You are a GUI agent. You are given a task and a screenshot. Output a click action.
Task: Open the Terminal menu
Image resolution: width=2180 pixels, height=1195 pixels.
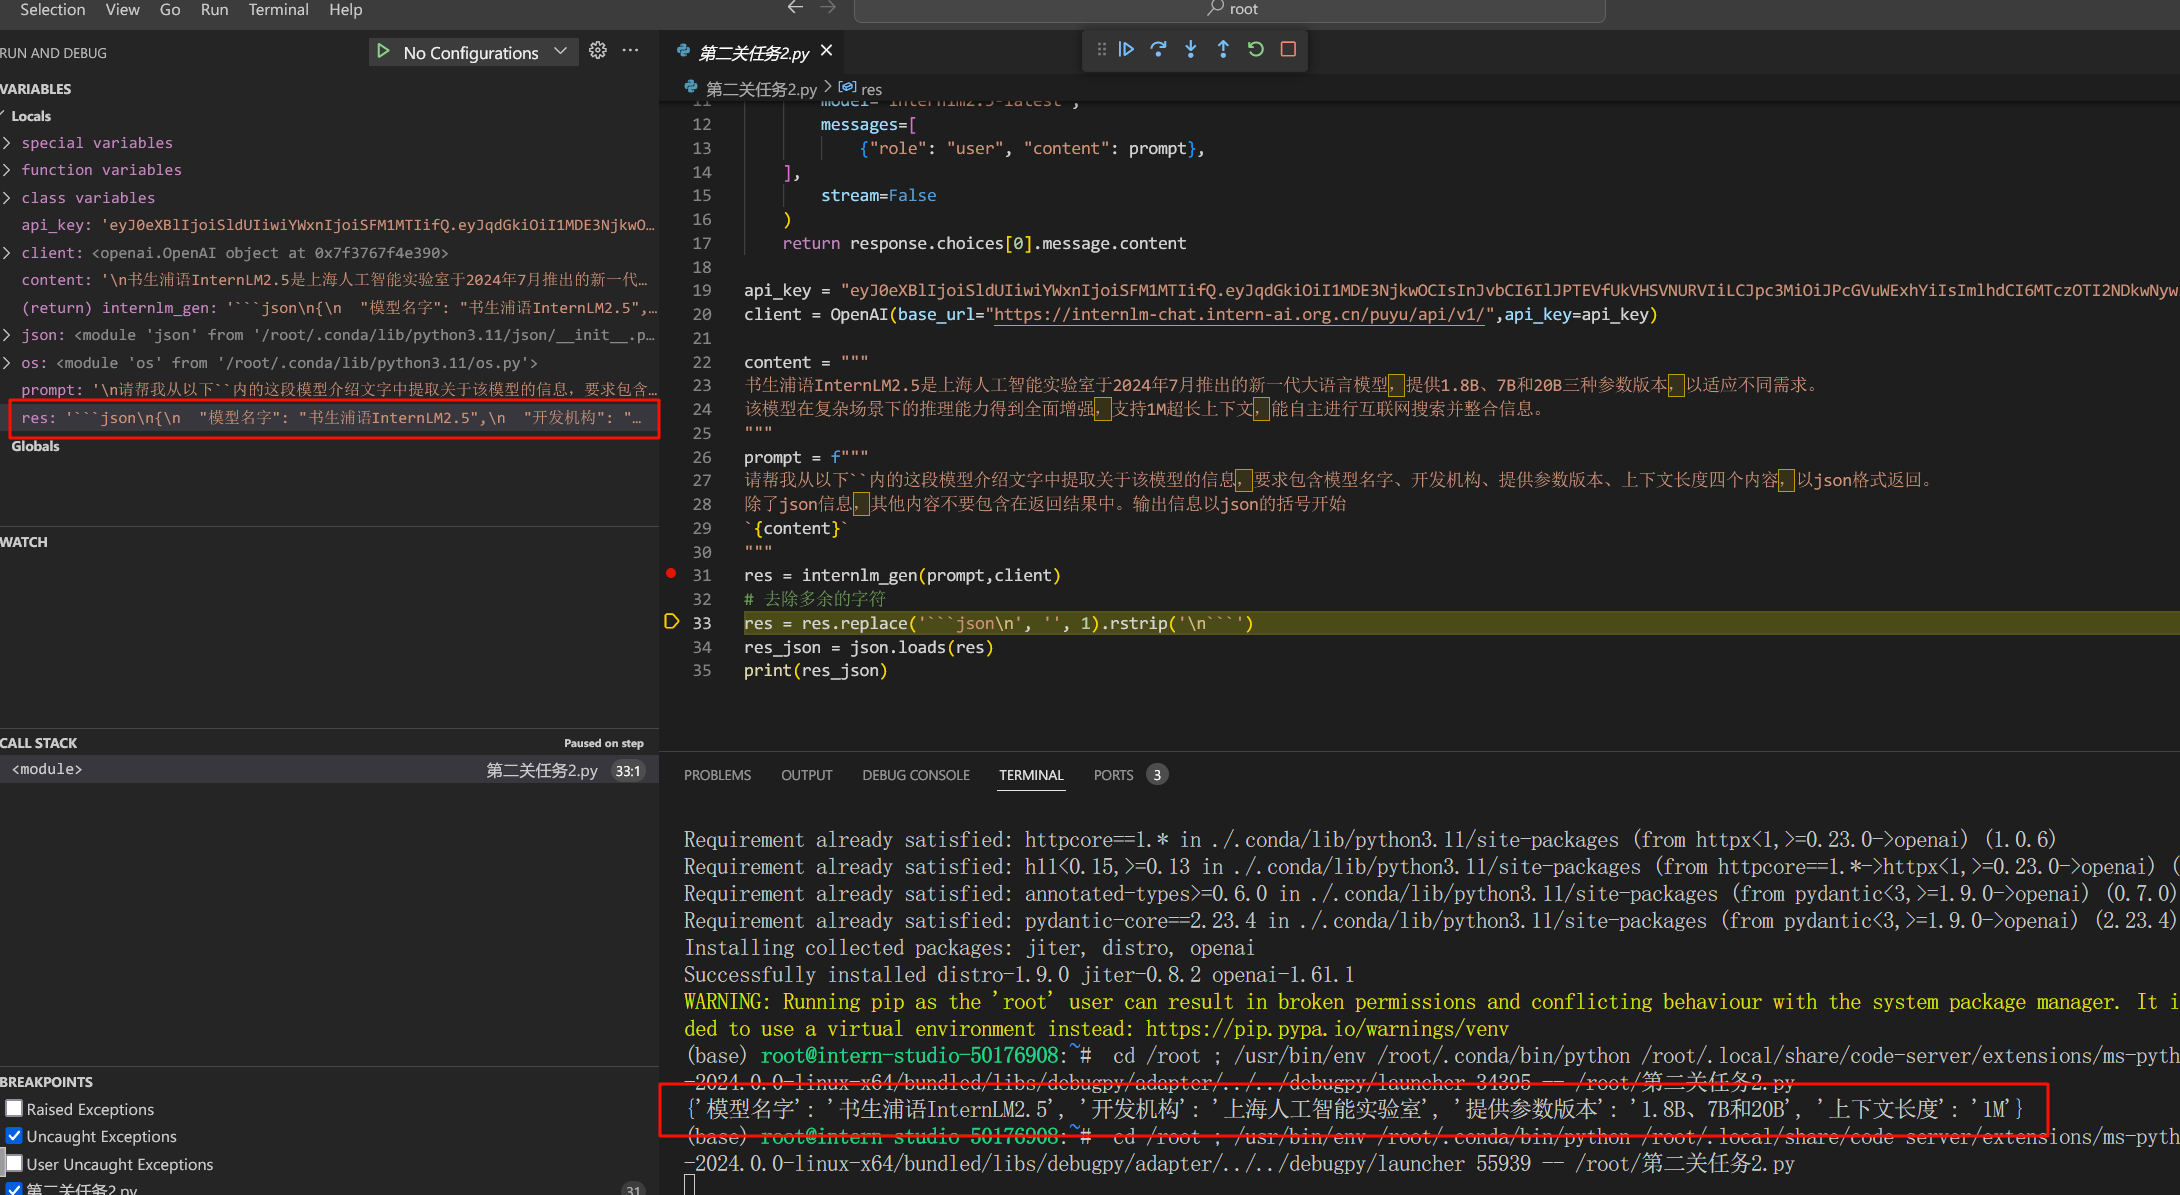point(278,10)
